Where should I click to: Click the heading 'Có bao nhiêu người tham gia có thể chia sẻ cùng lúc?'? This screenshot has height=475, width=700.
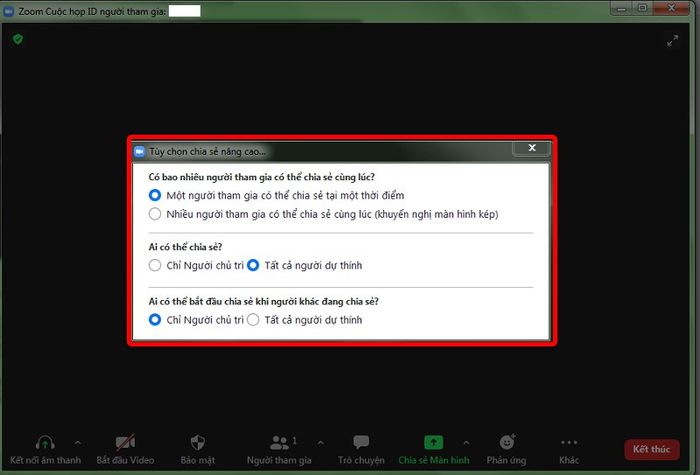(x=262, y=177)
